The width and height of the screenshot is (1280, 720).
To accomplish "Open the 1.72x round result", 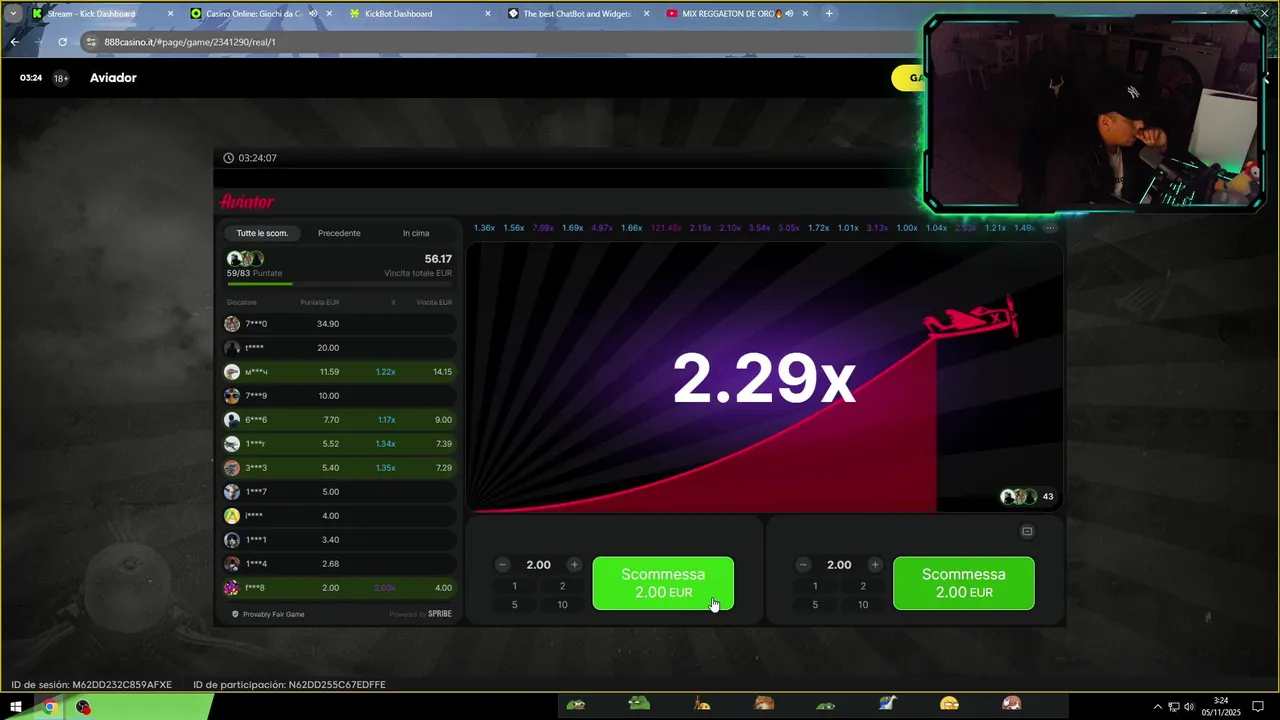I will click(x=818, y=228).
